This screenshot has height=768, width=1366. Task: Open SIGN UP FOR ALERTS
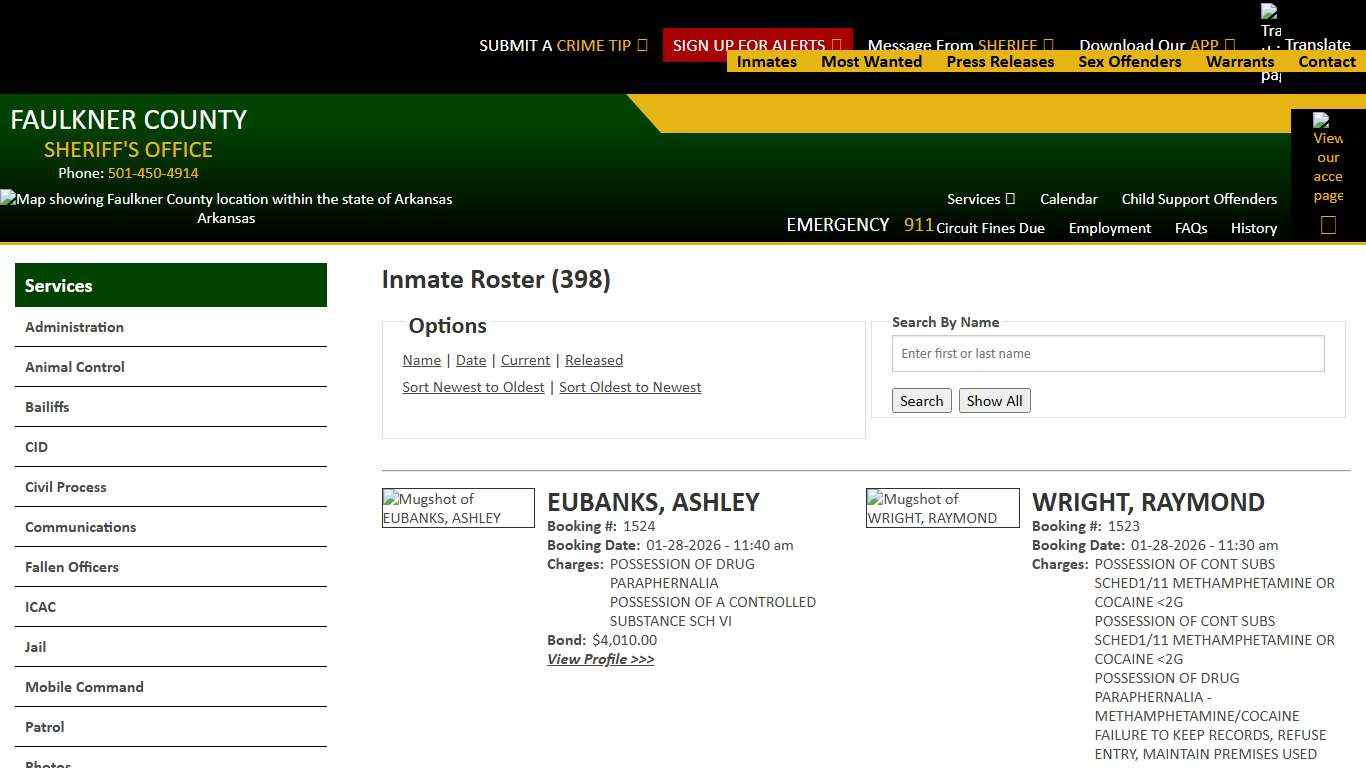tap(750, 45)
